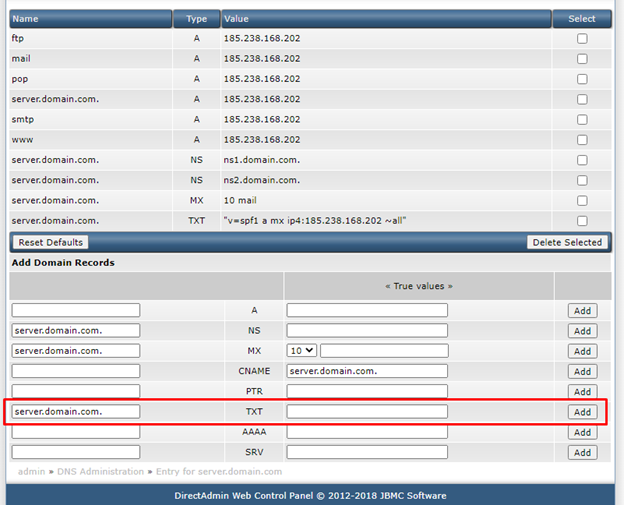This screenshot has width=624, height=505.
Task: Click Add for the AAAA record
Action: click(x=582, y=432)
